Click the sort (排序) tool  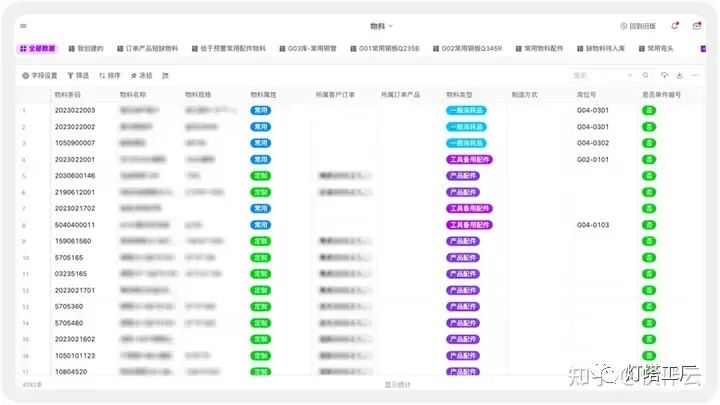[x=110, y=75]
